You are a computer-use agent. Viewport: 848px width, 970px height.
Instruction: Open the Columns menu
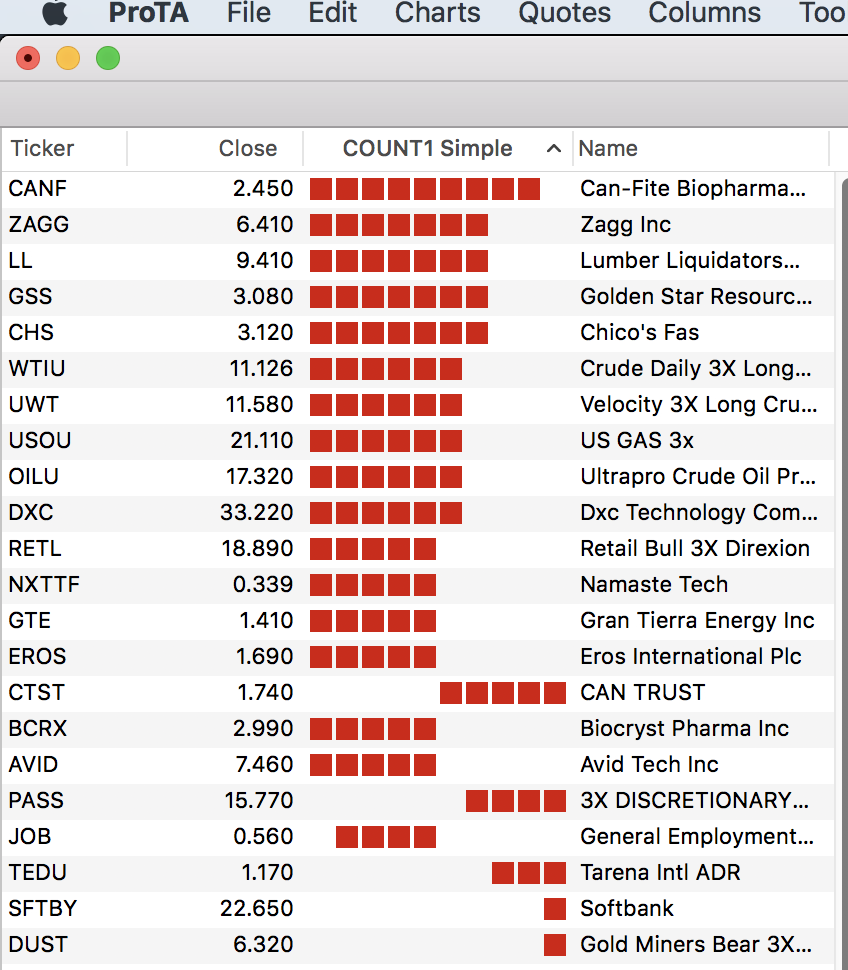coord(704,13)
